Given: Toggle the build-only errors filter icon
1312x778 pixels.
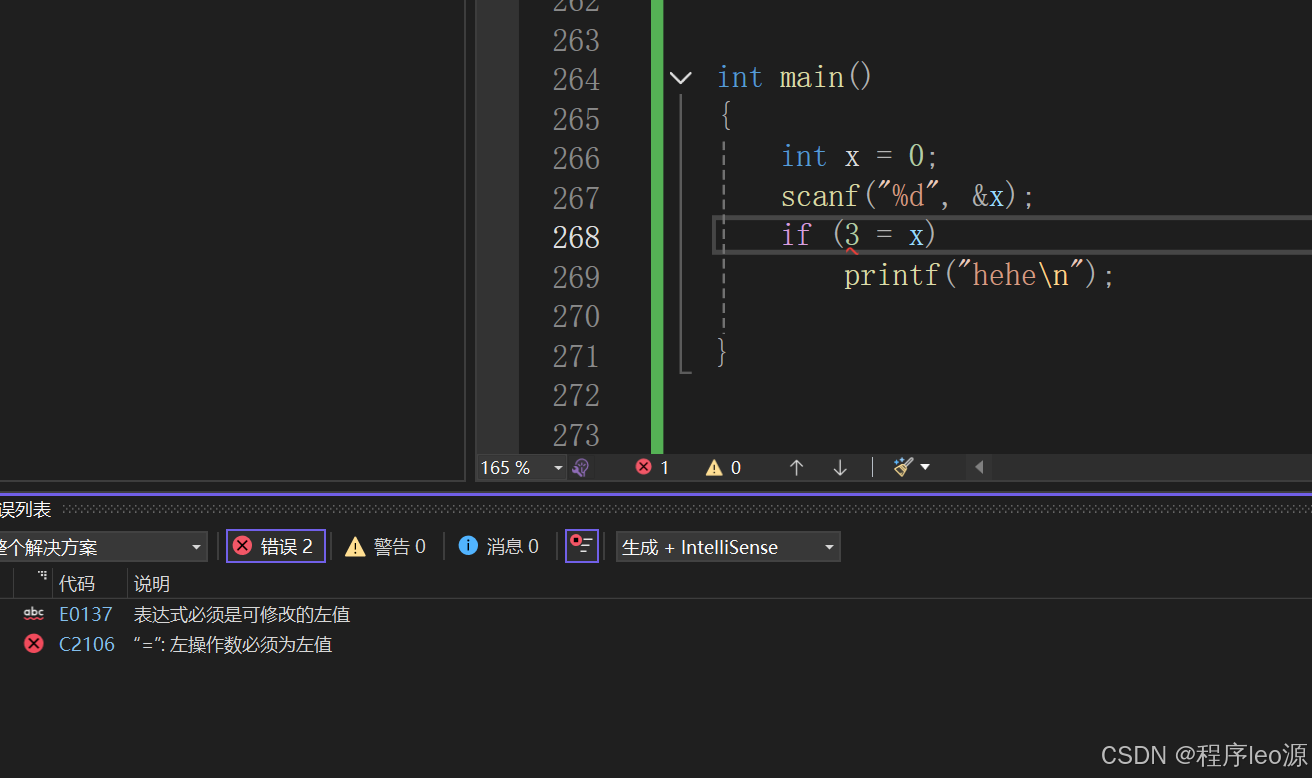Looking at the screenshot, I should coord(582,546).
